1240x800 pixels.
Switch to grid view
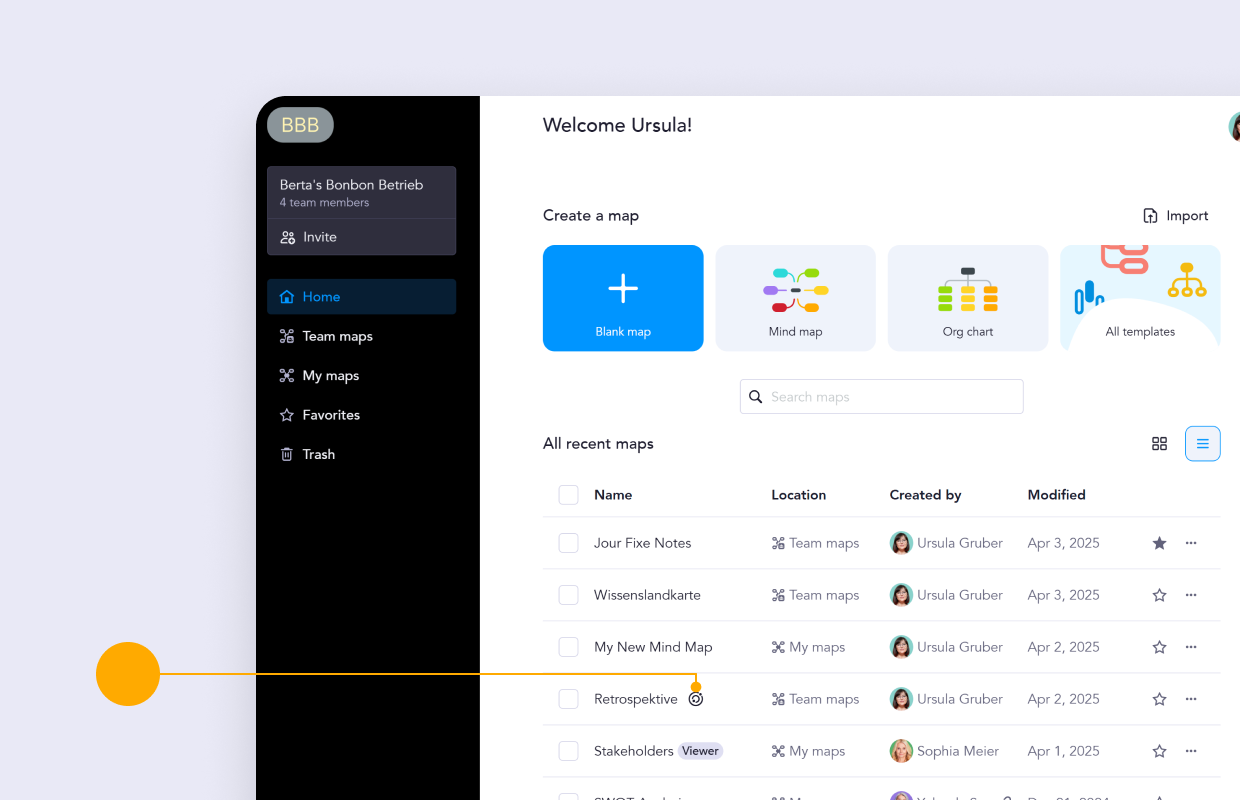coord(1160,444)
